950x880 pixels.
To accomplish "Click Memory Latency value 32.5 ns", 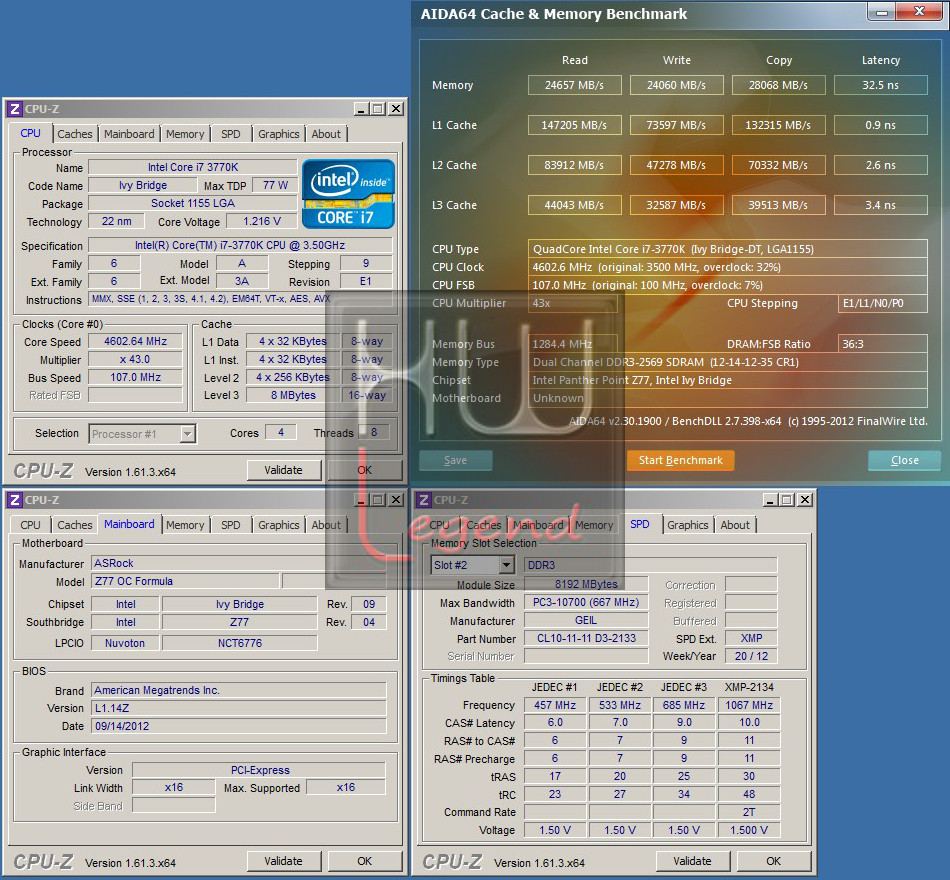I will pyautogui.click(x=880, y=85).
